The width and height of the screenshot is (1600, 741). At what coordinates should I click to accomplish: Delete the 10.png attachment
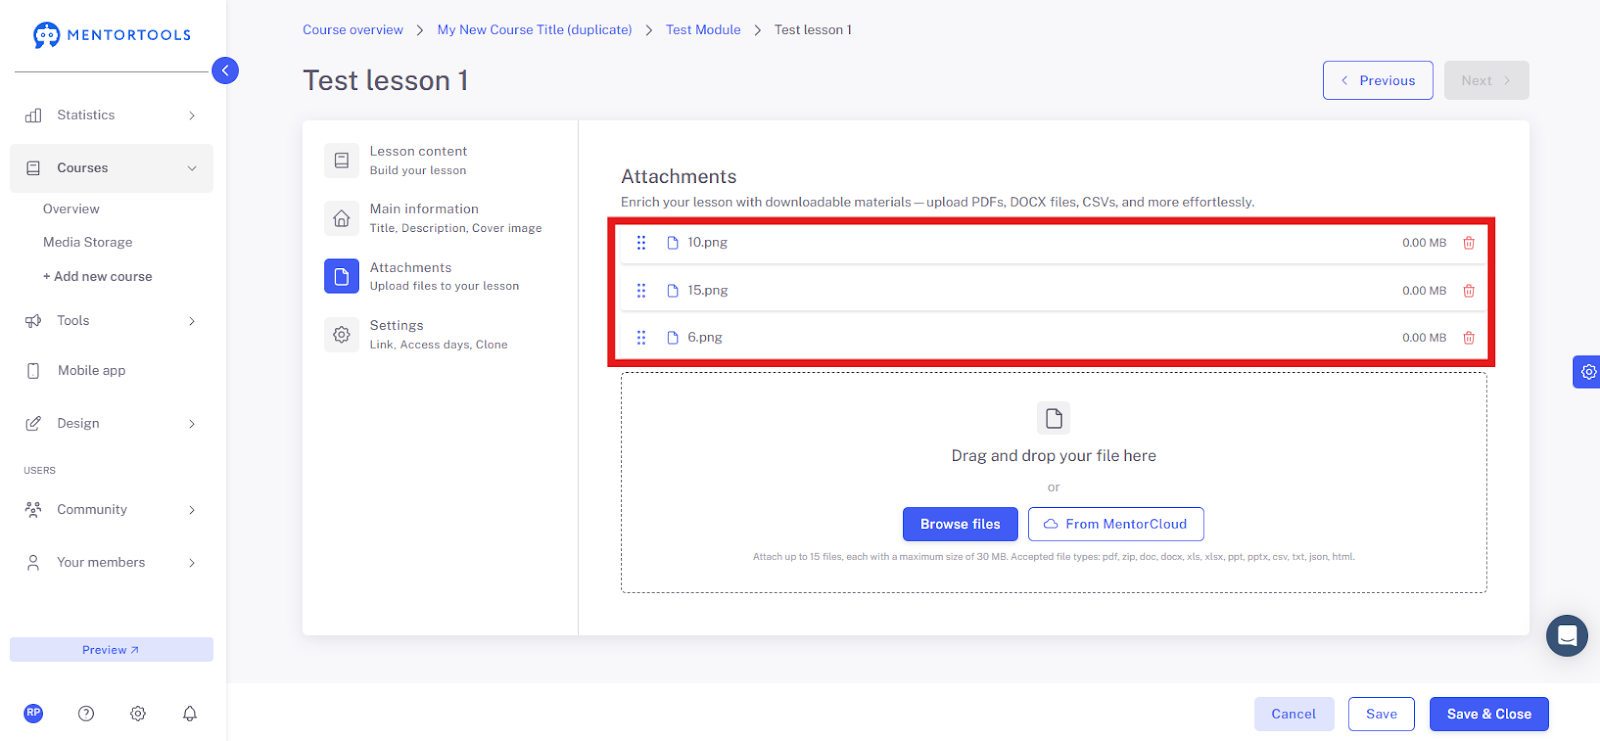[1469, 243]
